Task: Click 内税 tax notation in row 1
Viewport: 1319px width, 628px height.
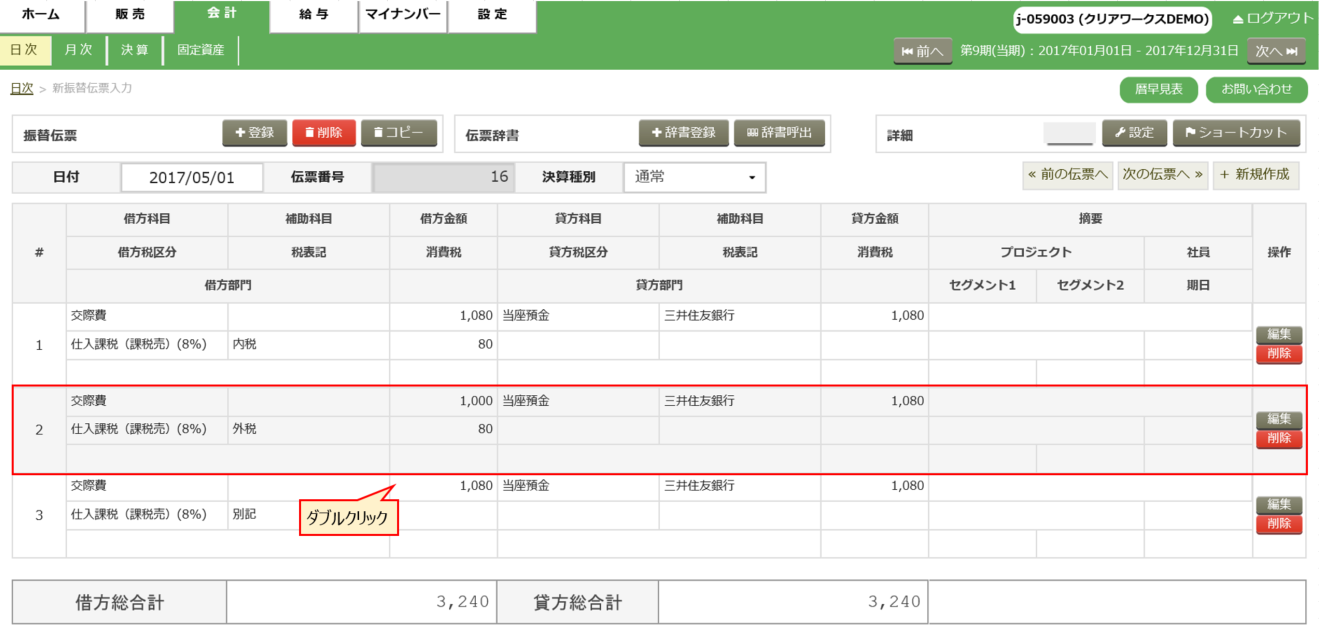Action: [x=245, y=344]
